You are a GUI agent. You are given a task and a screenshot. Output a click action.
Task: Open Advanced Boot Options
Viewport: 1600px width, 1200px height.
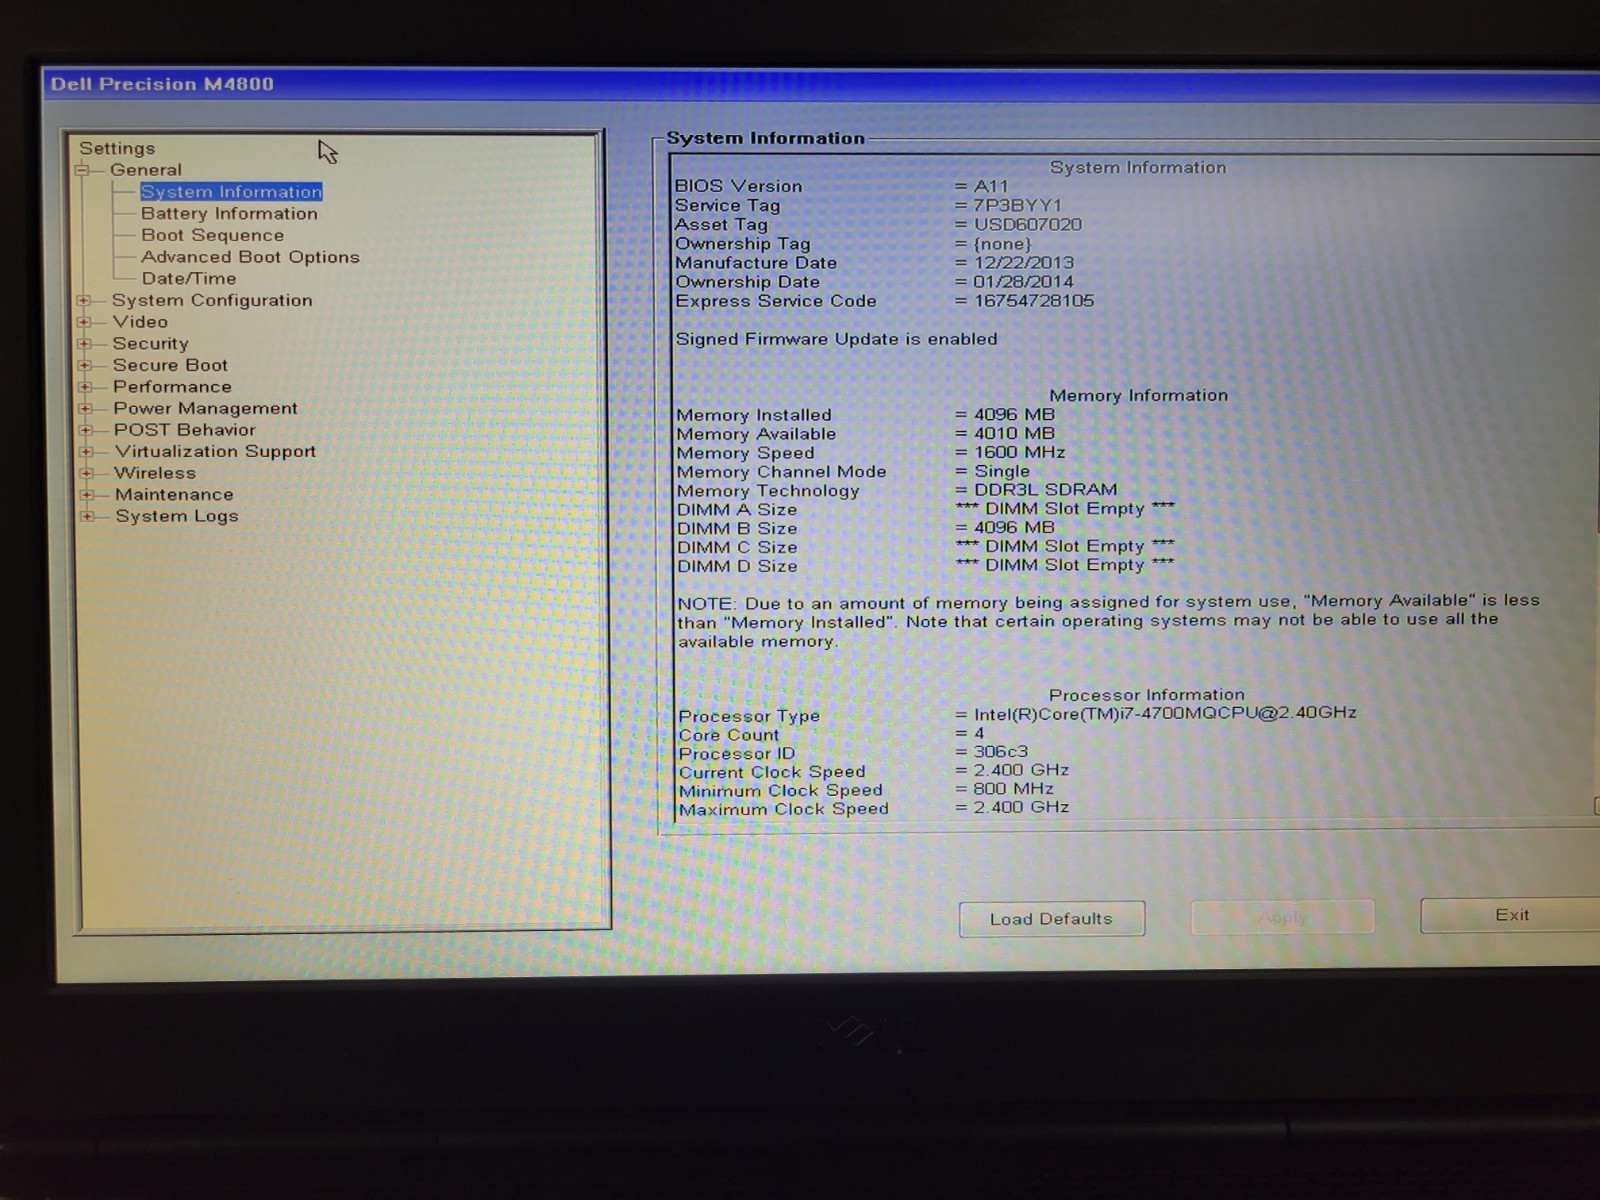(x=250, y=257)
